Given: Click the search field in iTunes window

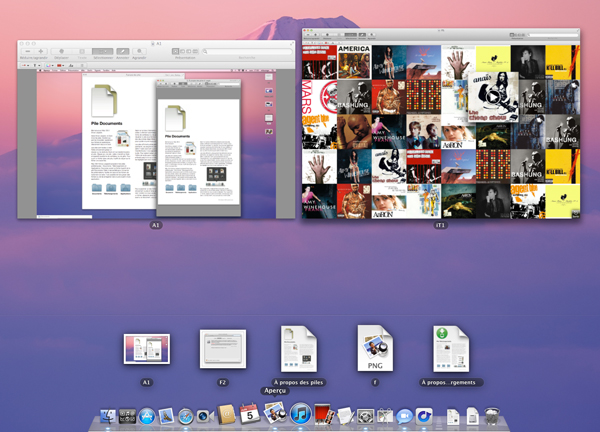Looking at the screenshot, I should [553, 35].
